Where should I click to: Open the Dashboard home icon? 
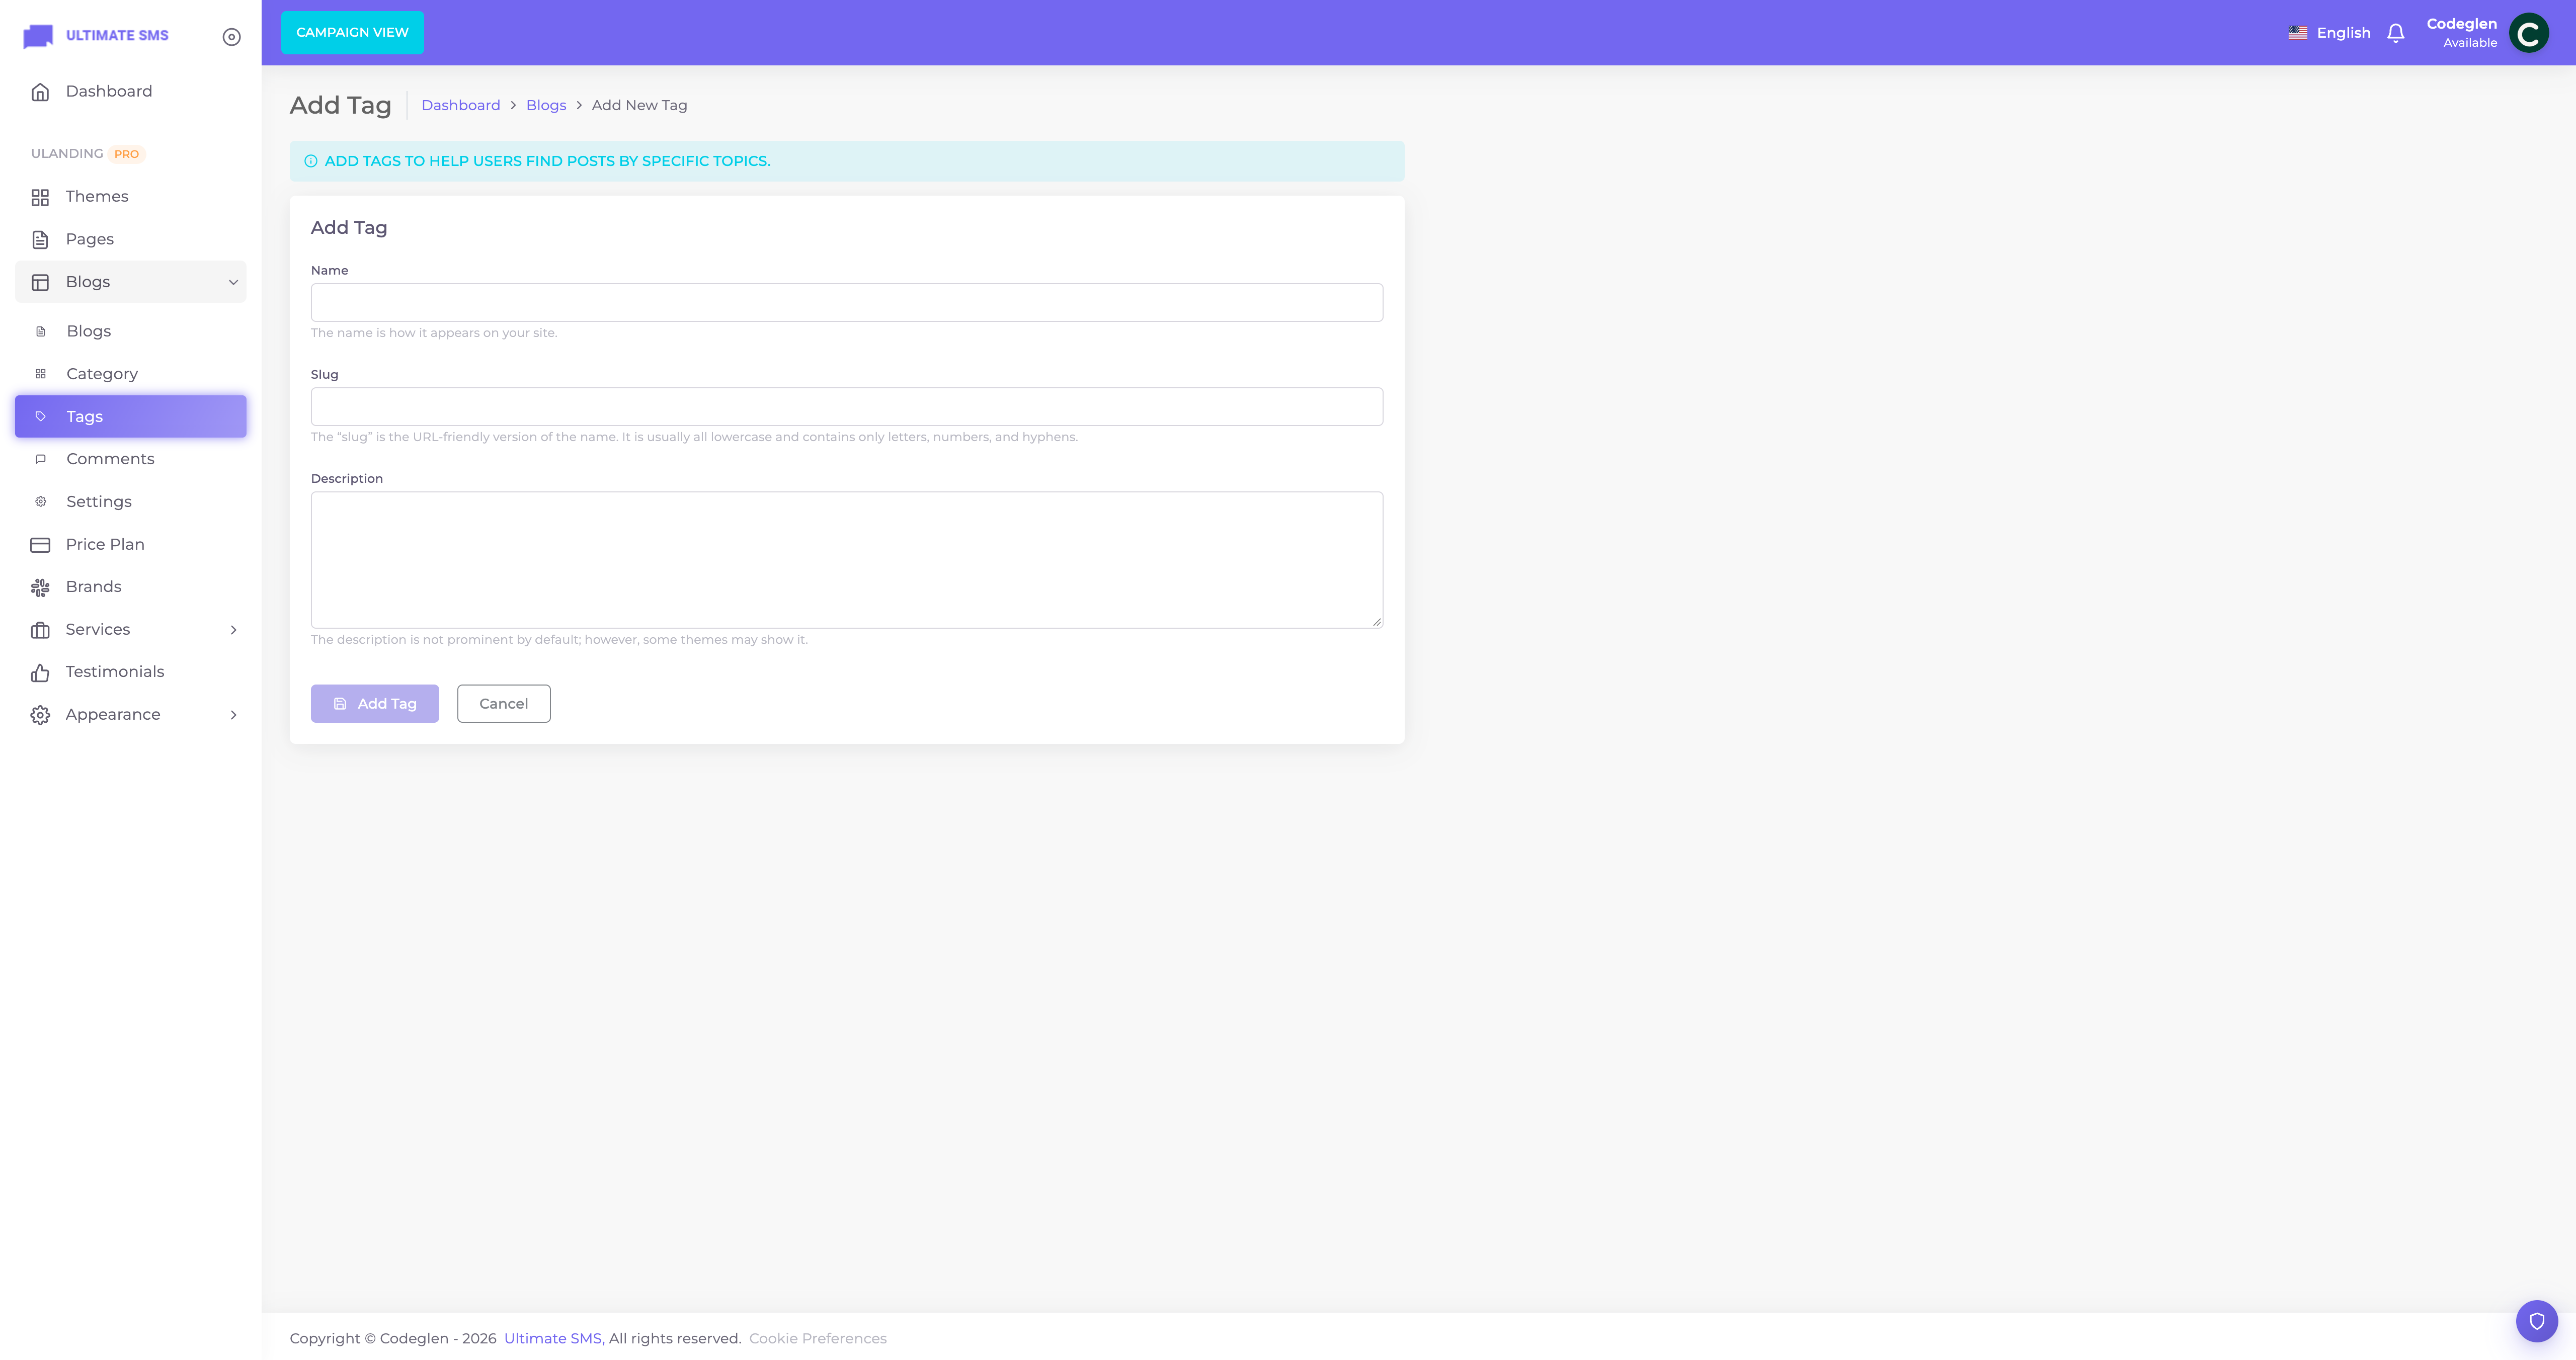coord(40,92)
